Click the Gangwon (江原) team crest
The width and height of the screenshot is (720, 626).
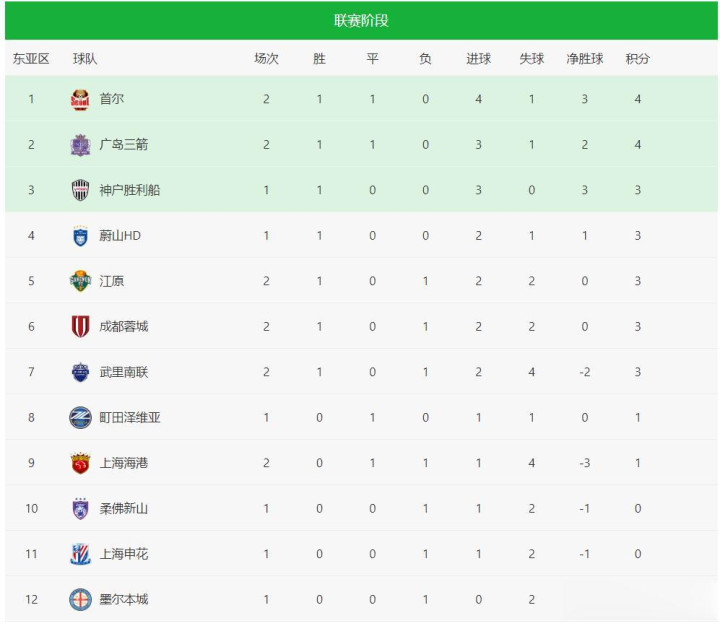[x=80, y=281]
